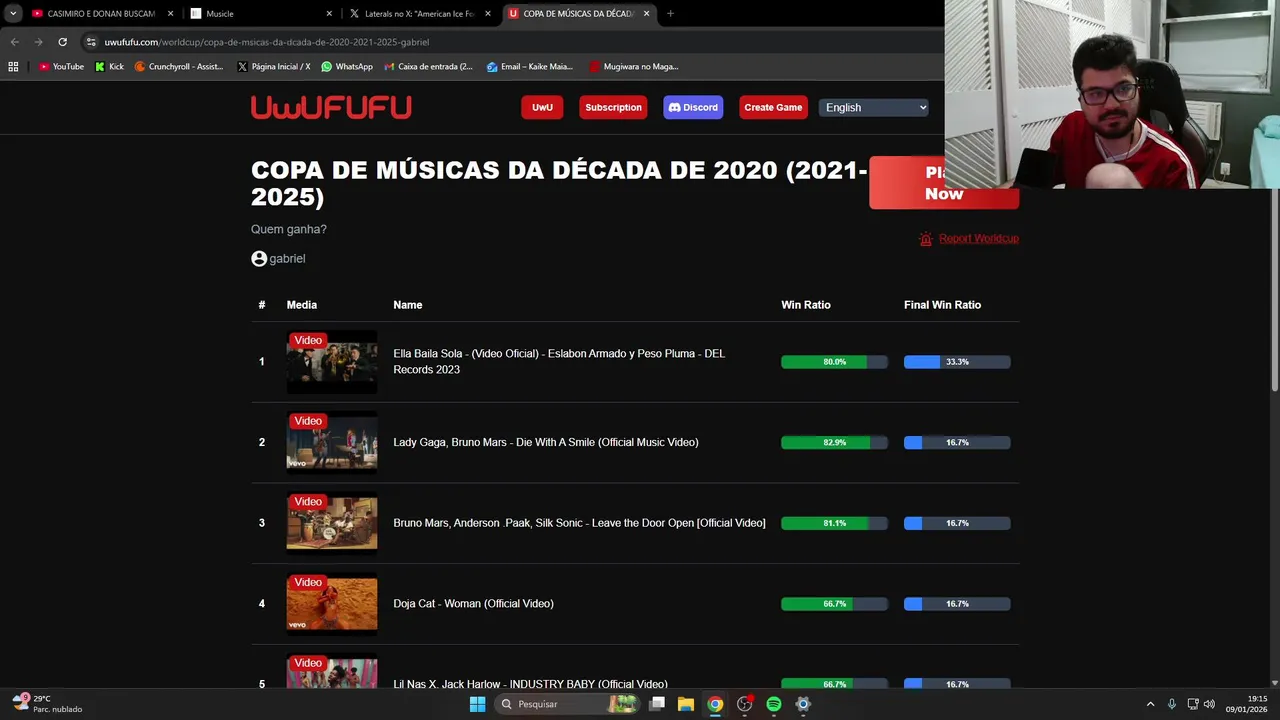The image size is (1280, 720).
Task: Expand the tab search dropdown arrow
Action: point(13,14)
